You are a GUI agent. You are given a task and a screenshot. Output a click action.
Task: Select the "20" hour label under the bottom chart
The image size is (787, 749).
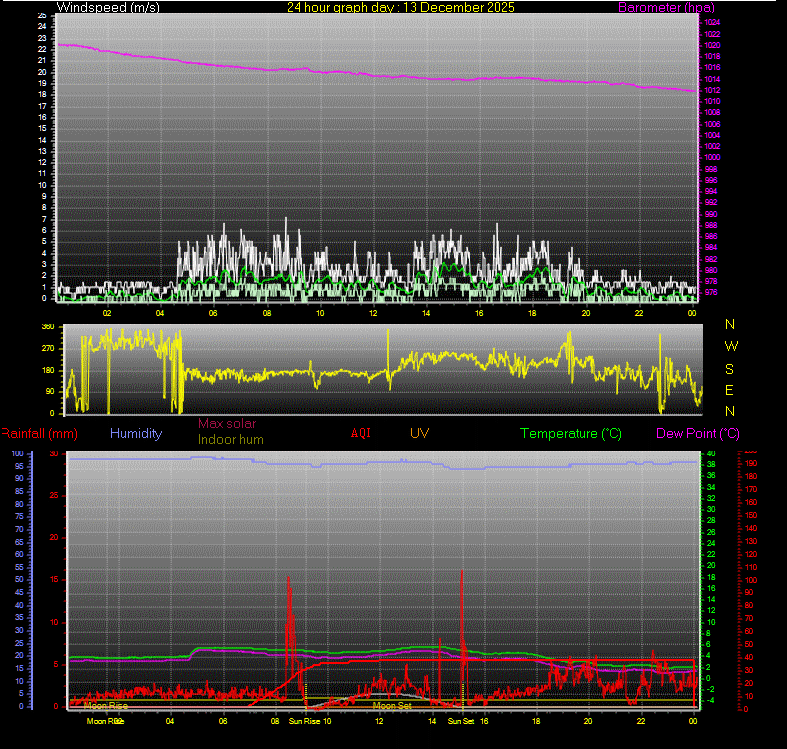point(588,721)
